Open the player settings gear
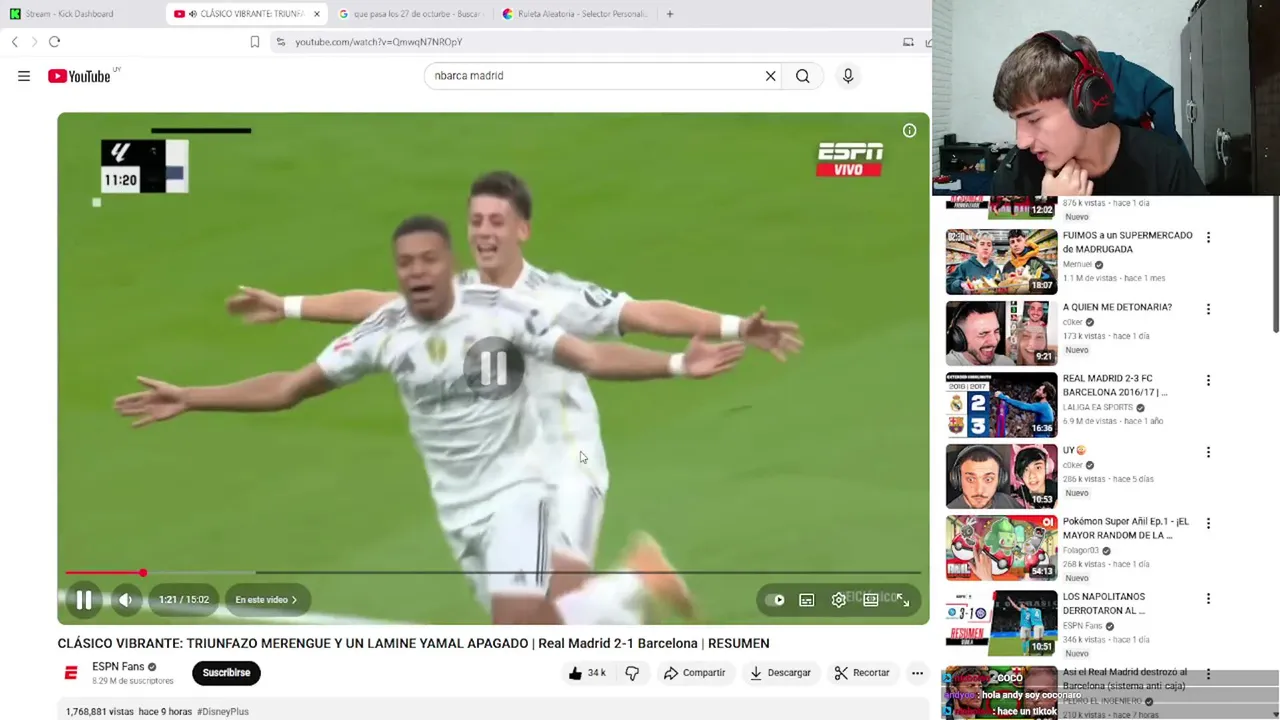The image size is (1280, 720). [839, 600]
